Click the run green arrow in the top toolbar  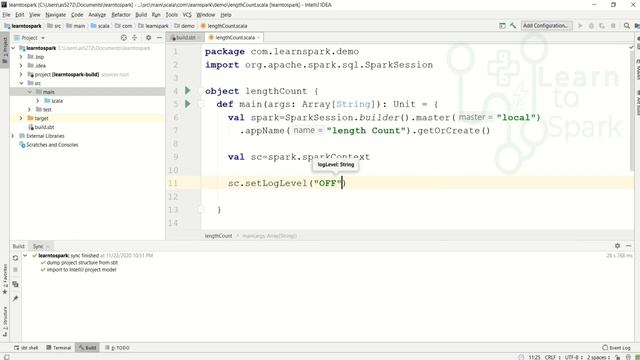580,26
